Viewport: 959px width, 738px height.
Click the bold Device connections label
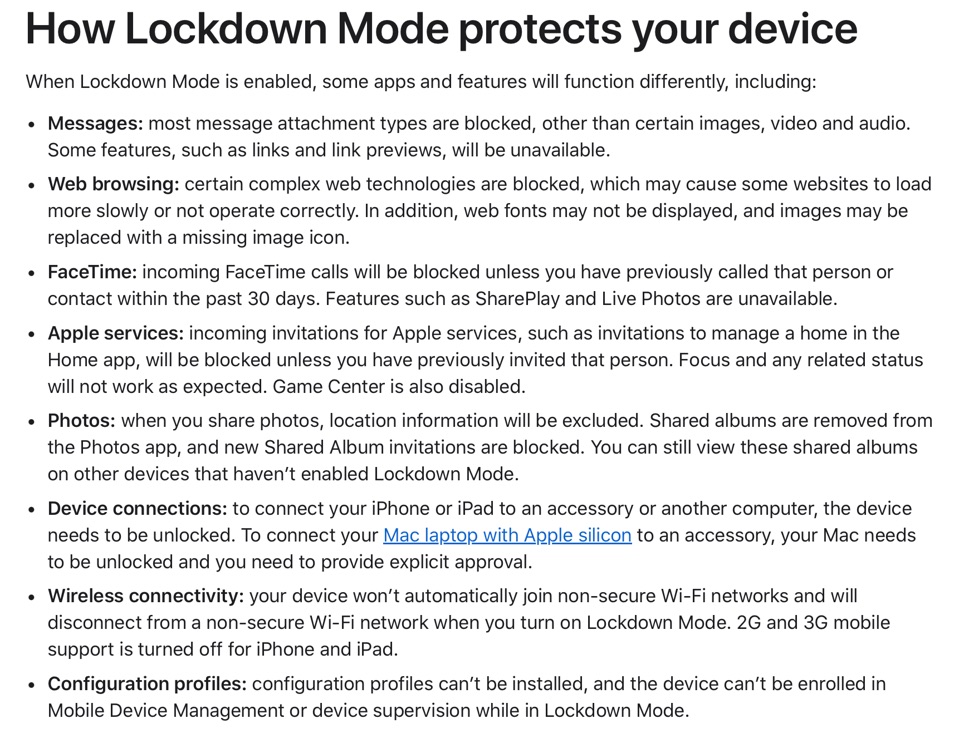137,509
